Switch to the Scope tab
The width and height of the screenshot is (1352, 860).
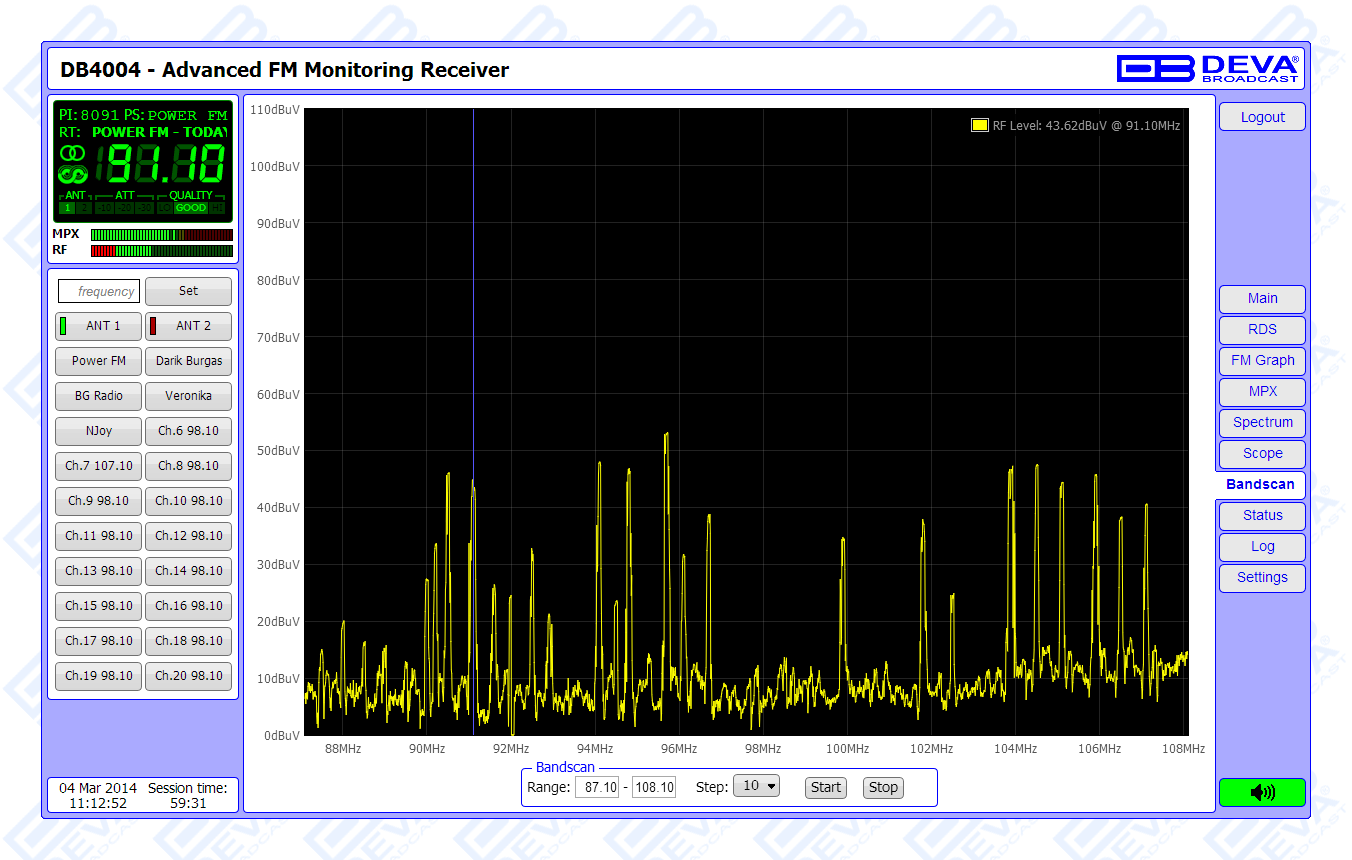(1262, 453)
